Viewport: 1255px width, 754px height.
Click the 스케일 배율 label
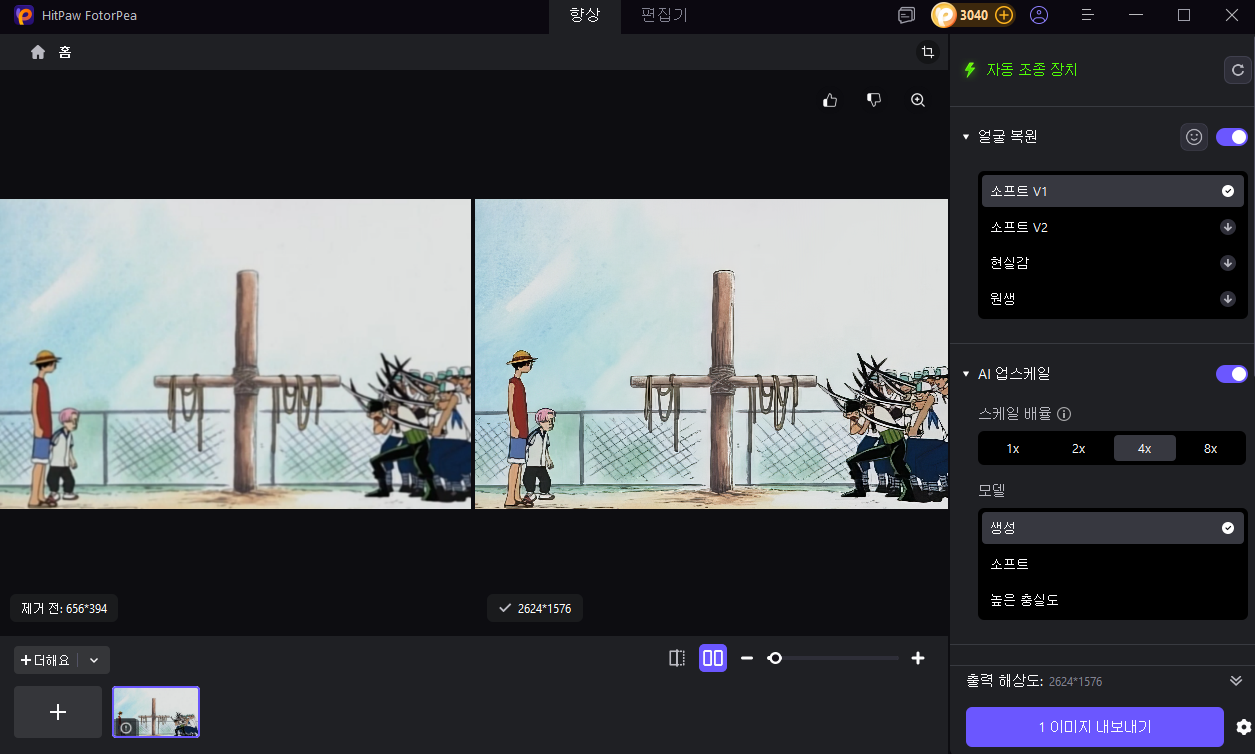click(x=1014, y=414)
